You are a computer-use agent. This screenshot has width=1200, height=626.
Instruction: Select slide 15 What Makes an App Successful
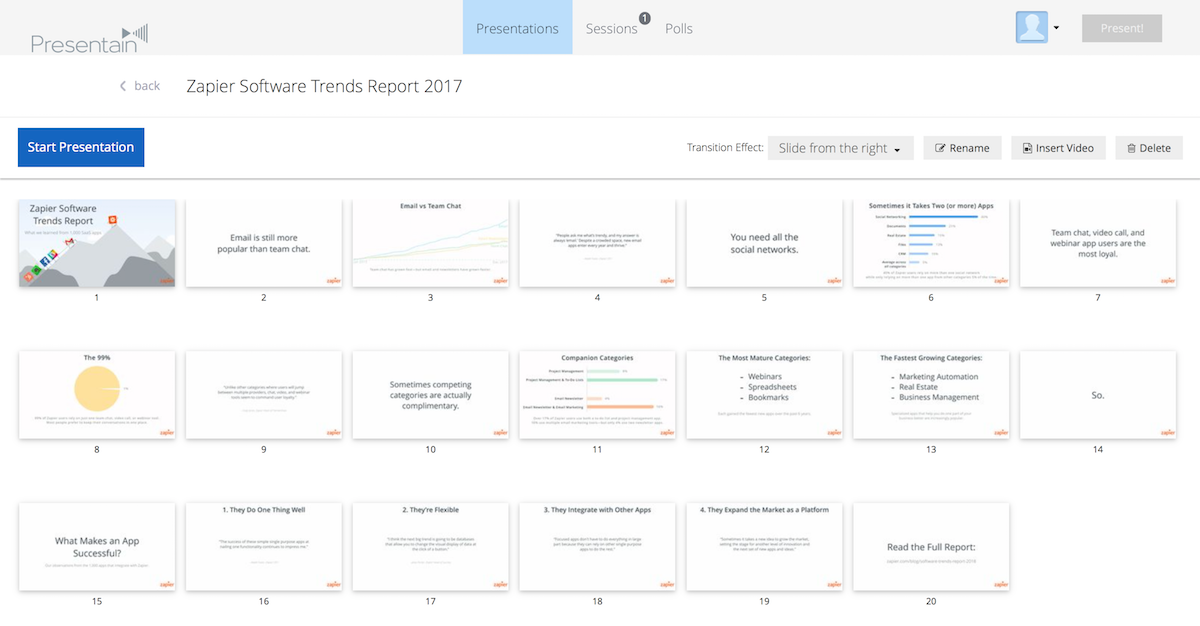click(x=97, y=547)
